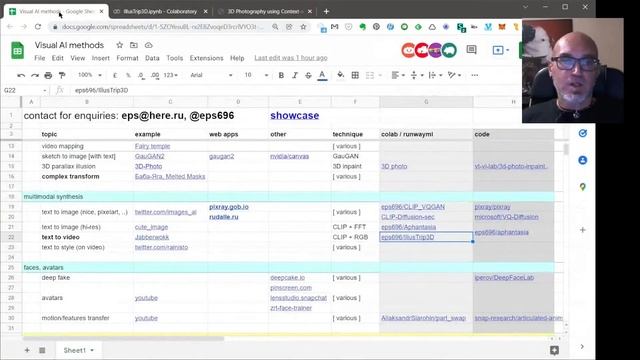Open the rudalle.ru link

[x=224, y=217]
